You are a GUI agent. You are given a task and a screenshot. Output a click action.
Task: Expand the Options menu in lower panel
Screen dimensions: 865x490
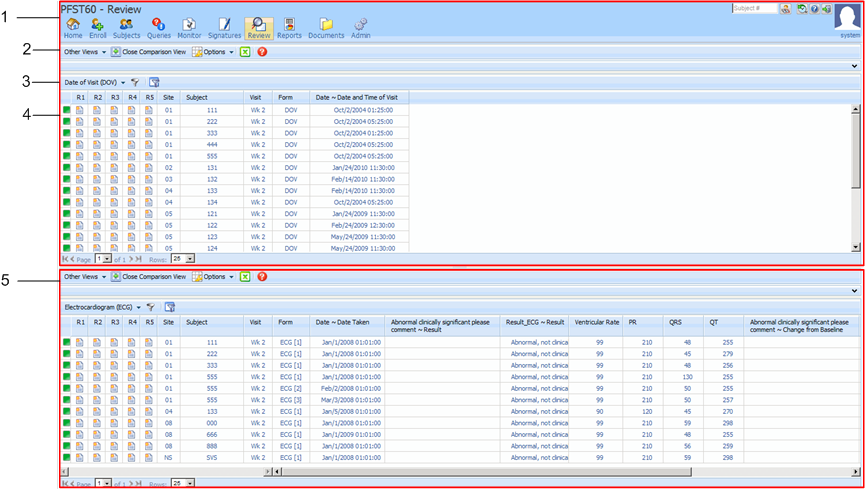213,276
